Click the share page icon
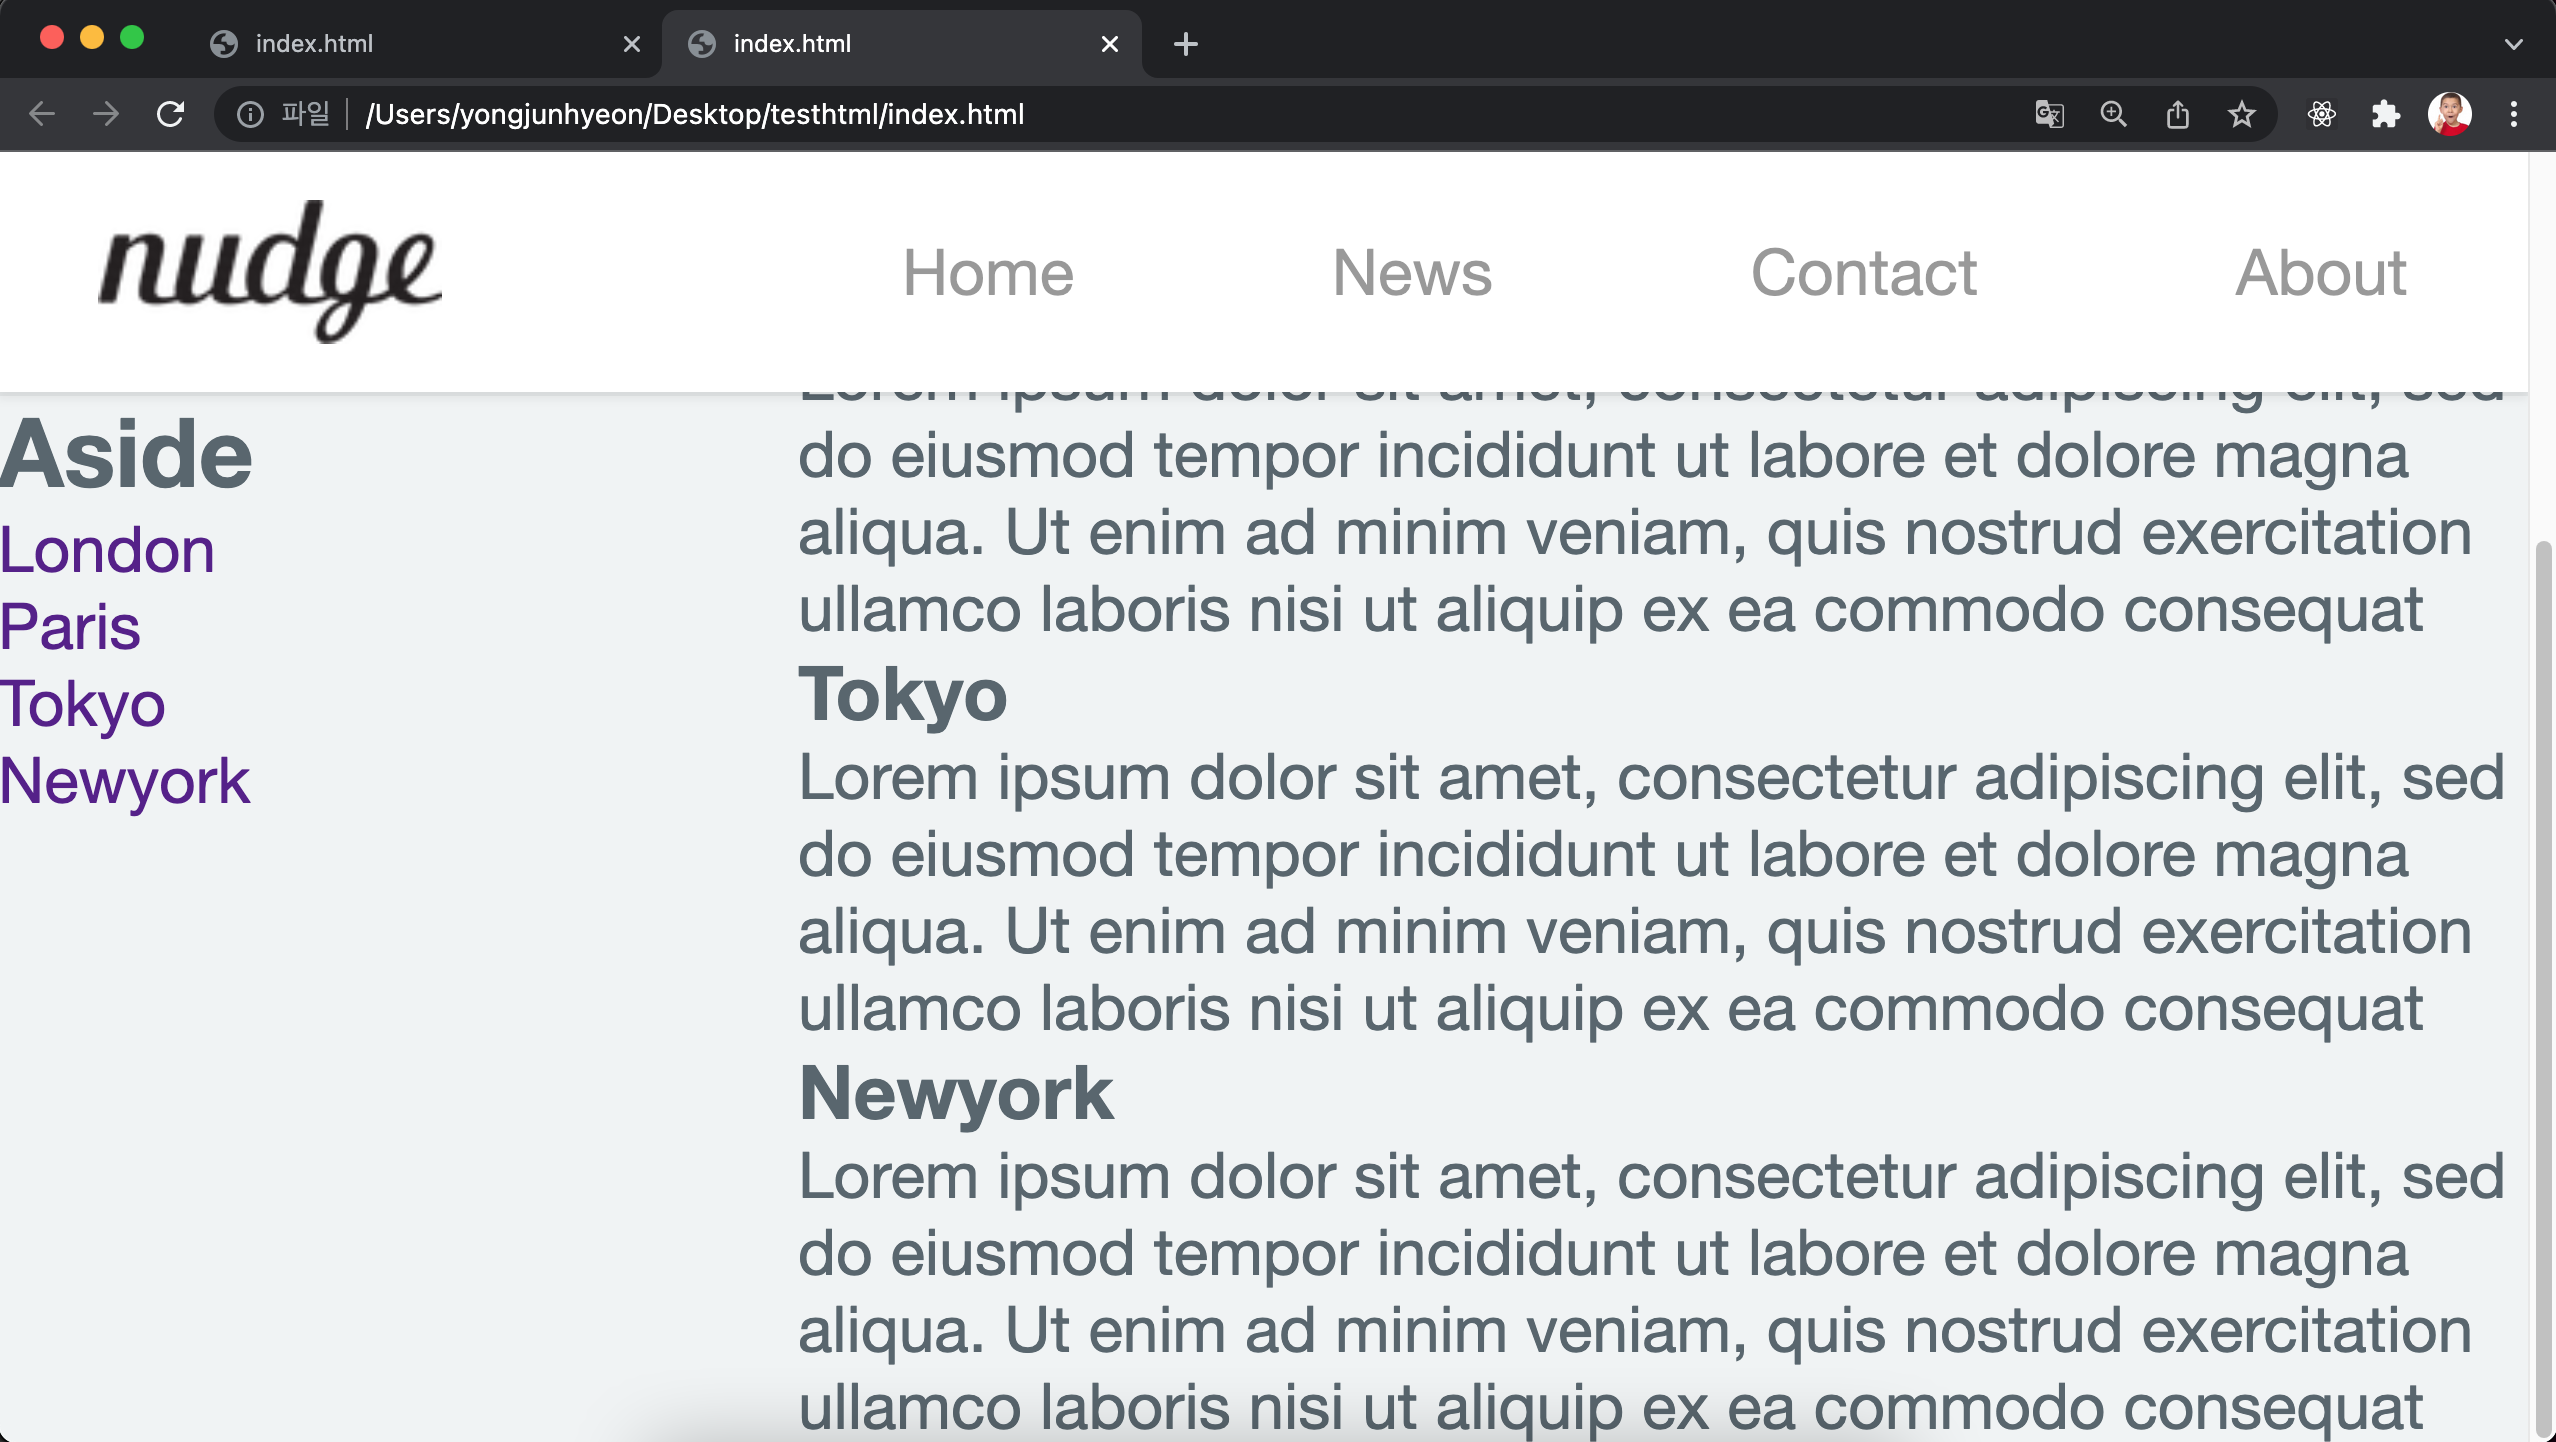 click(x=2177, y=114)
